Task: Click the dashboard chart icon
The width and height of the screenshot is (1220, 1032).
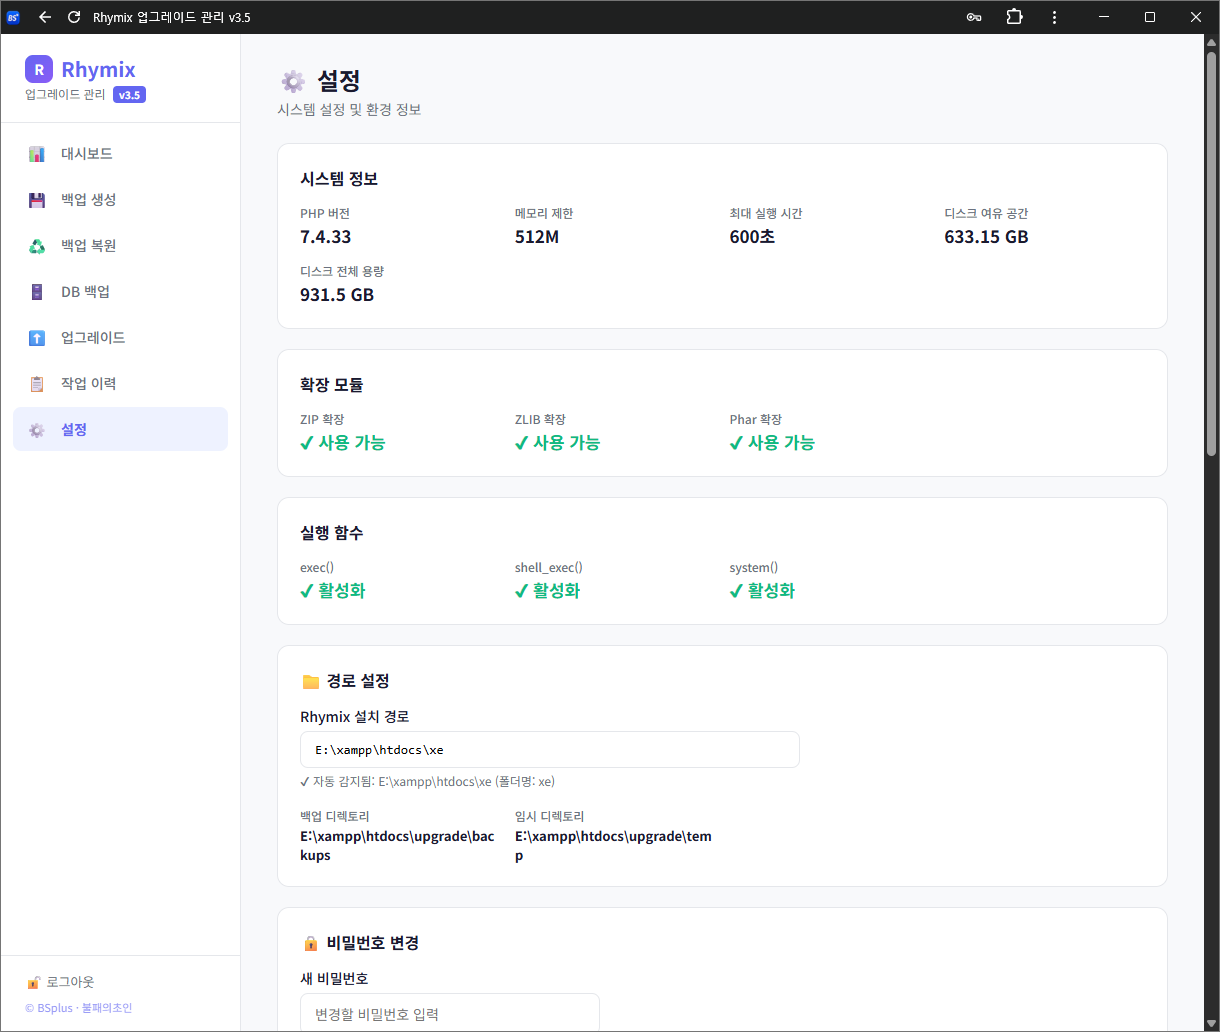Action: pos(37,154)
